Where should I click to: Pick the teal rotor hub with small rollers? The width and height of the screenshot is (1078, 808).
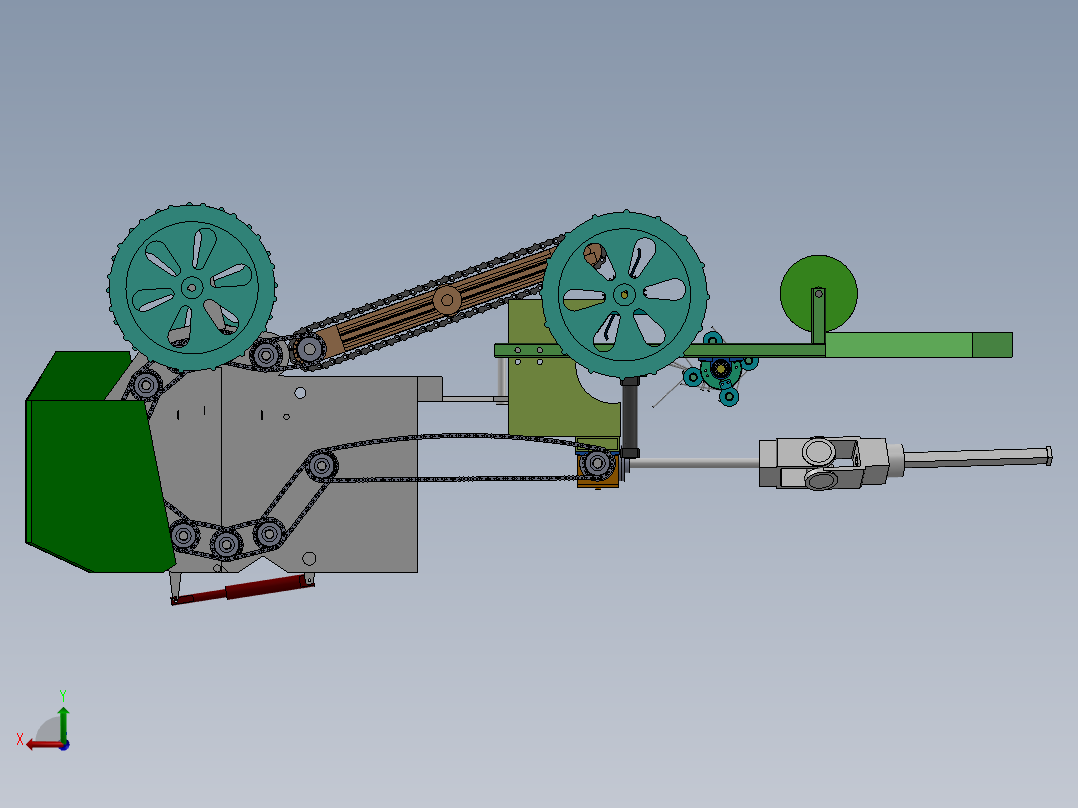(x=721, y=369)
